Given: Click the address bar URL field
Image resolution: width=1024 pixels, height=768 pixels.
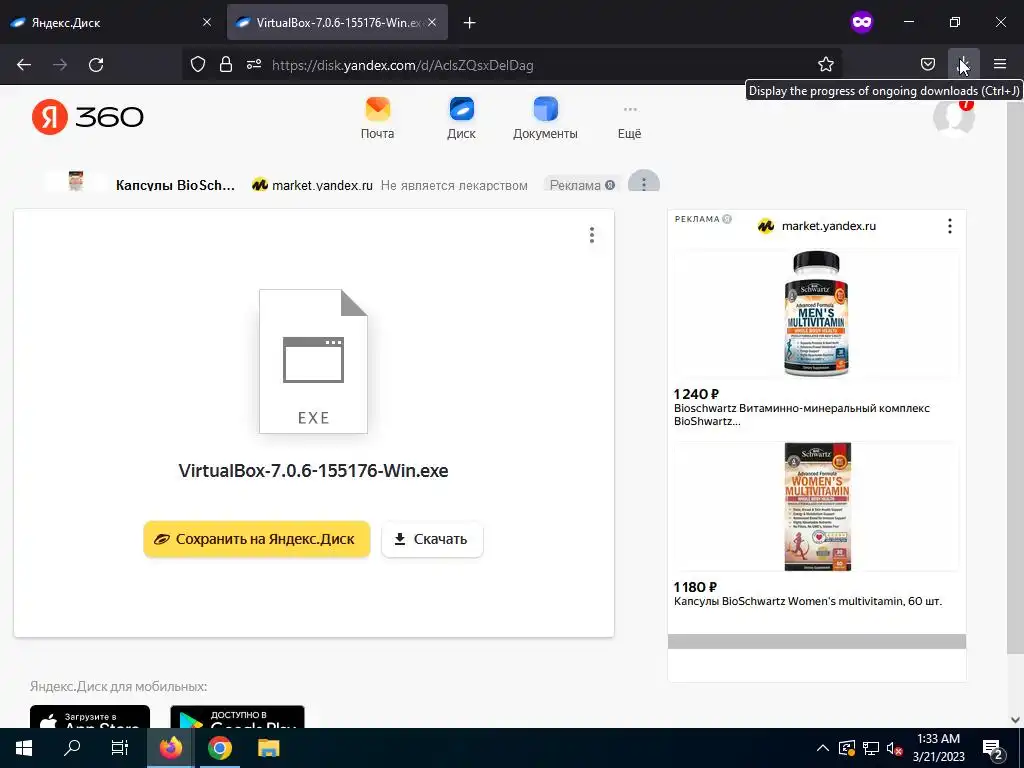Looking at the screenshot, I should pos(511,65).
